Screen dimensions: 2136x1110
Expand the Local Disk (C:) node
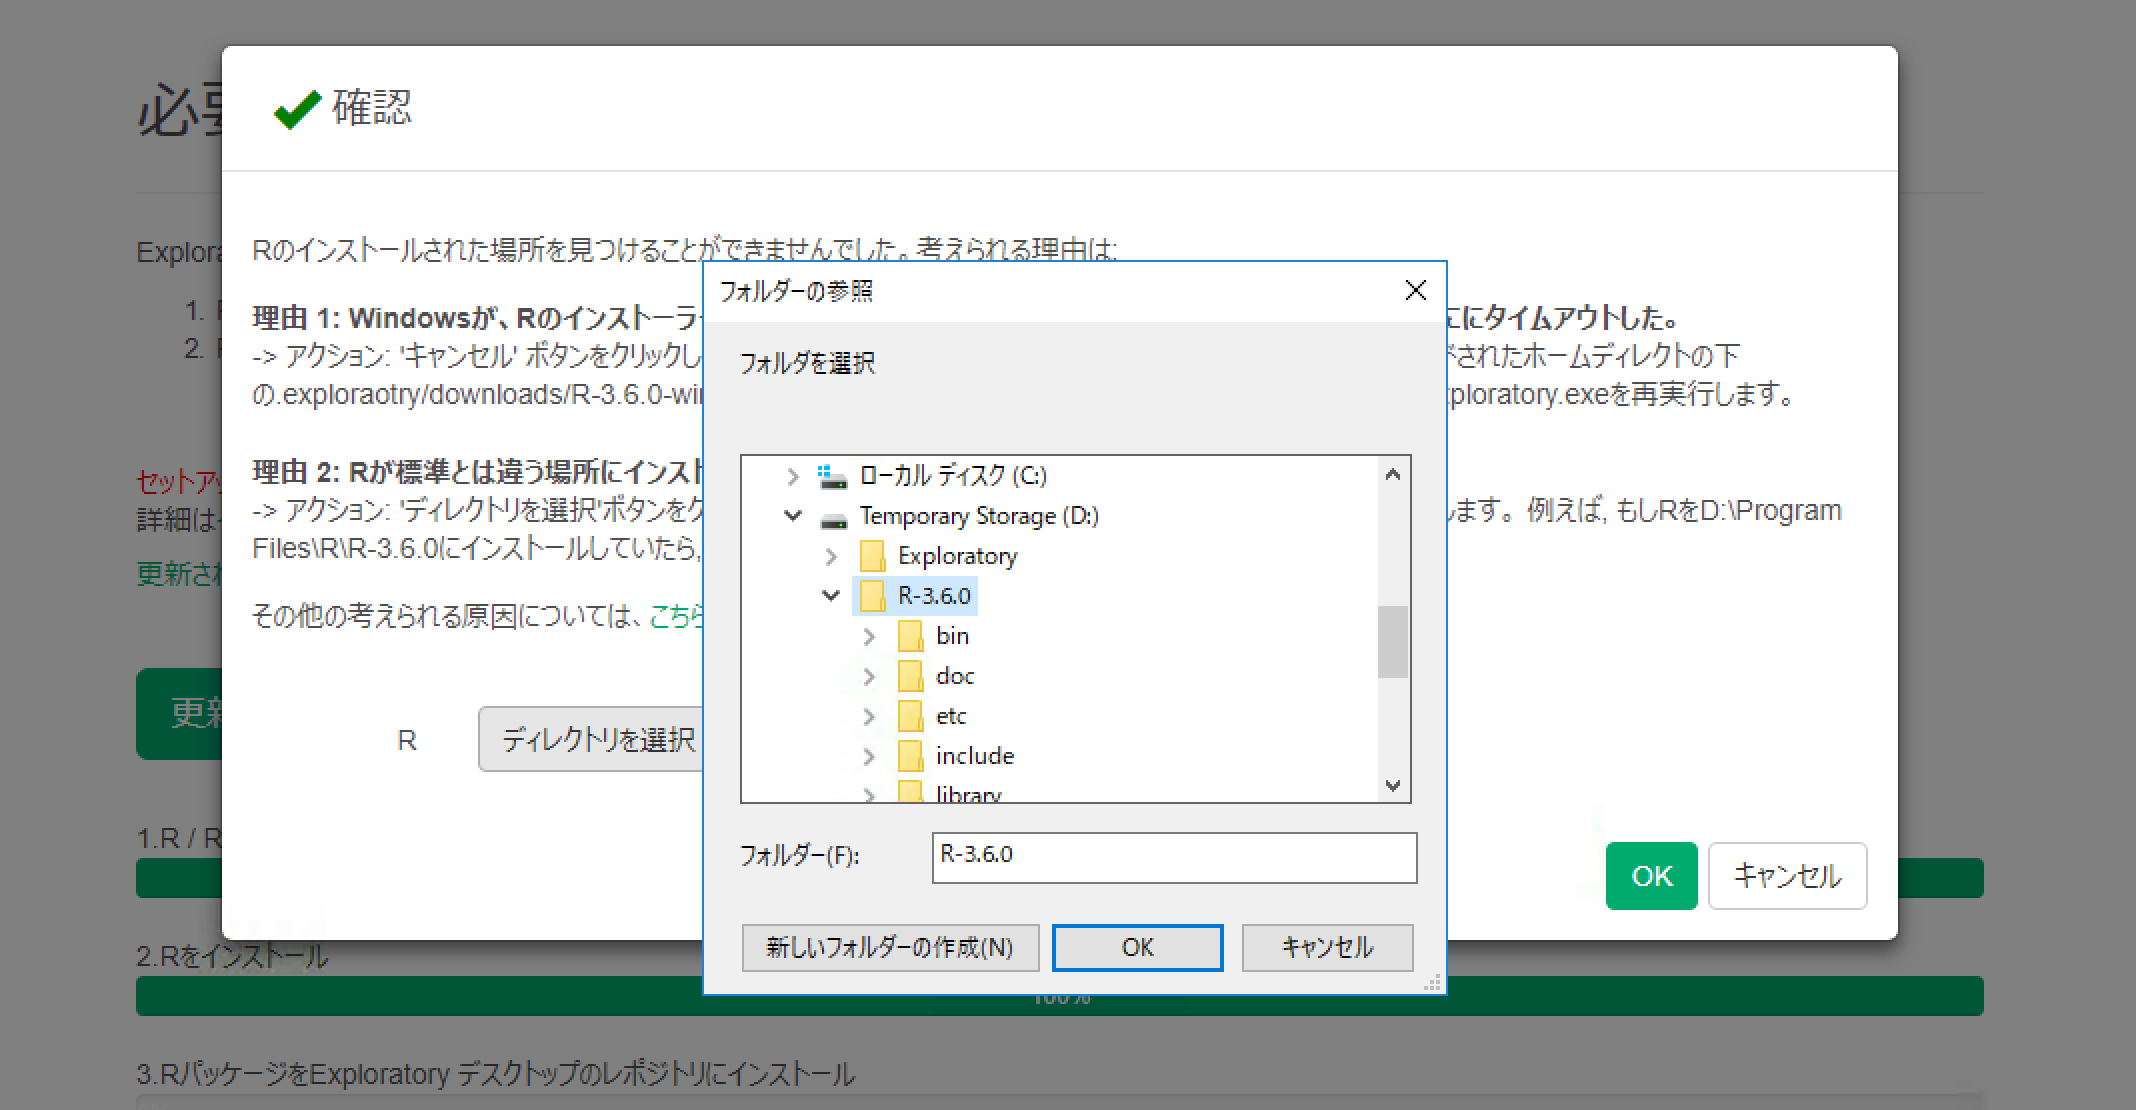pos(793,476)
